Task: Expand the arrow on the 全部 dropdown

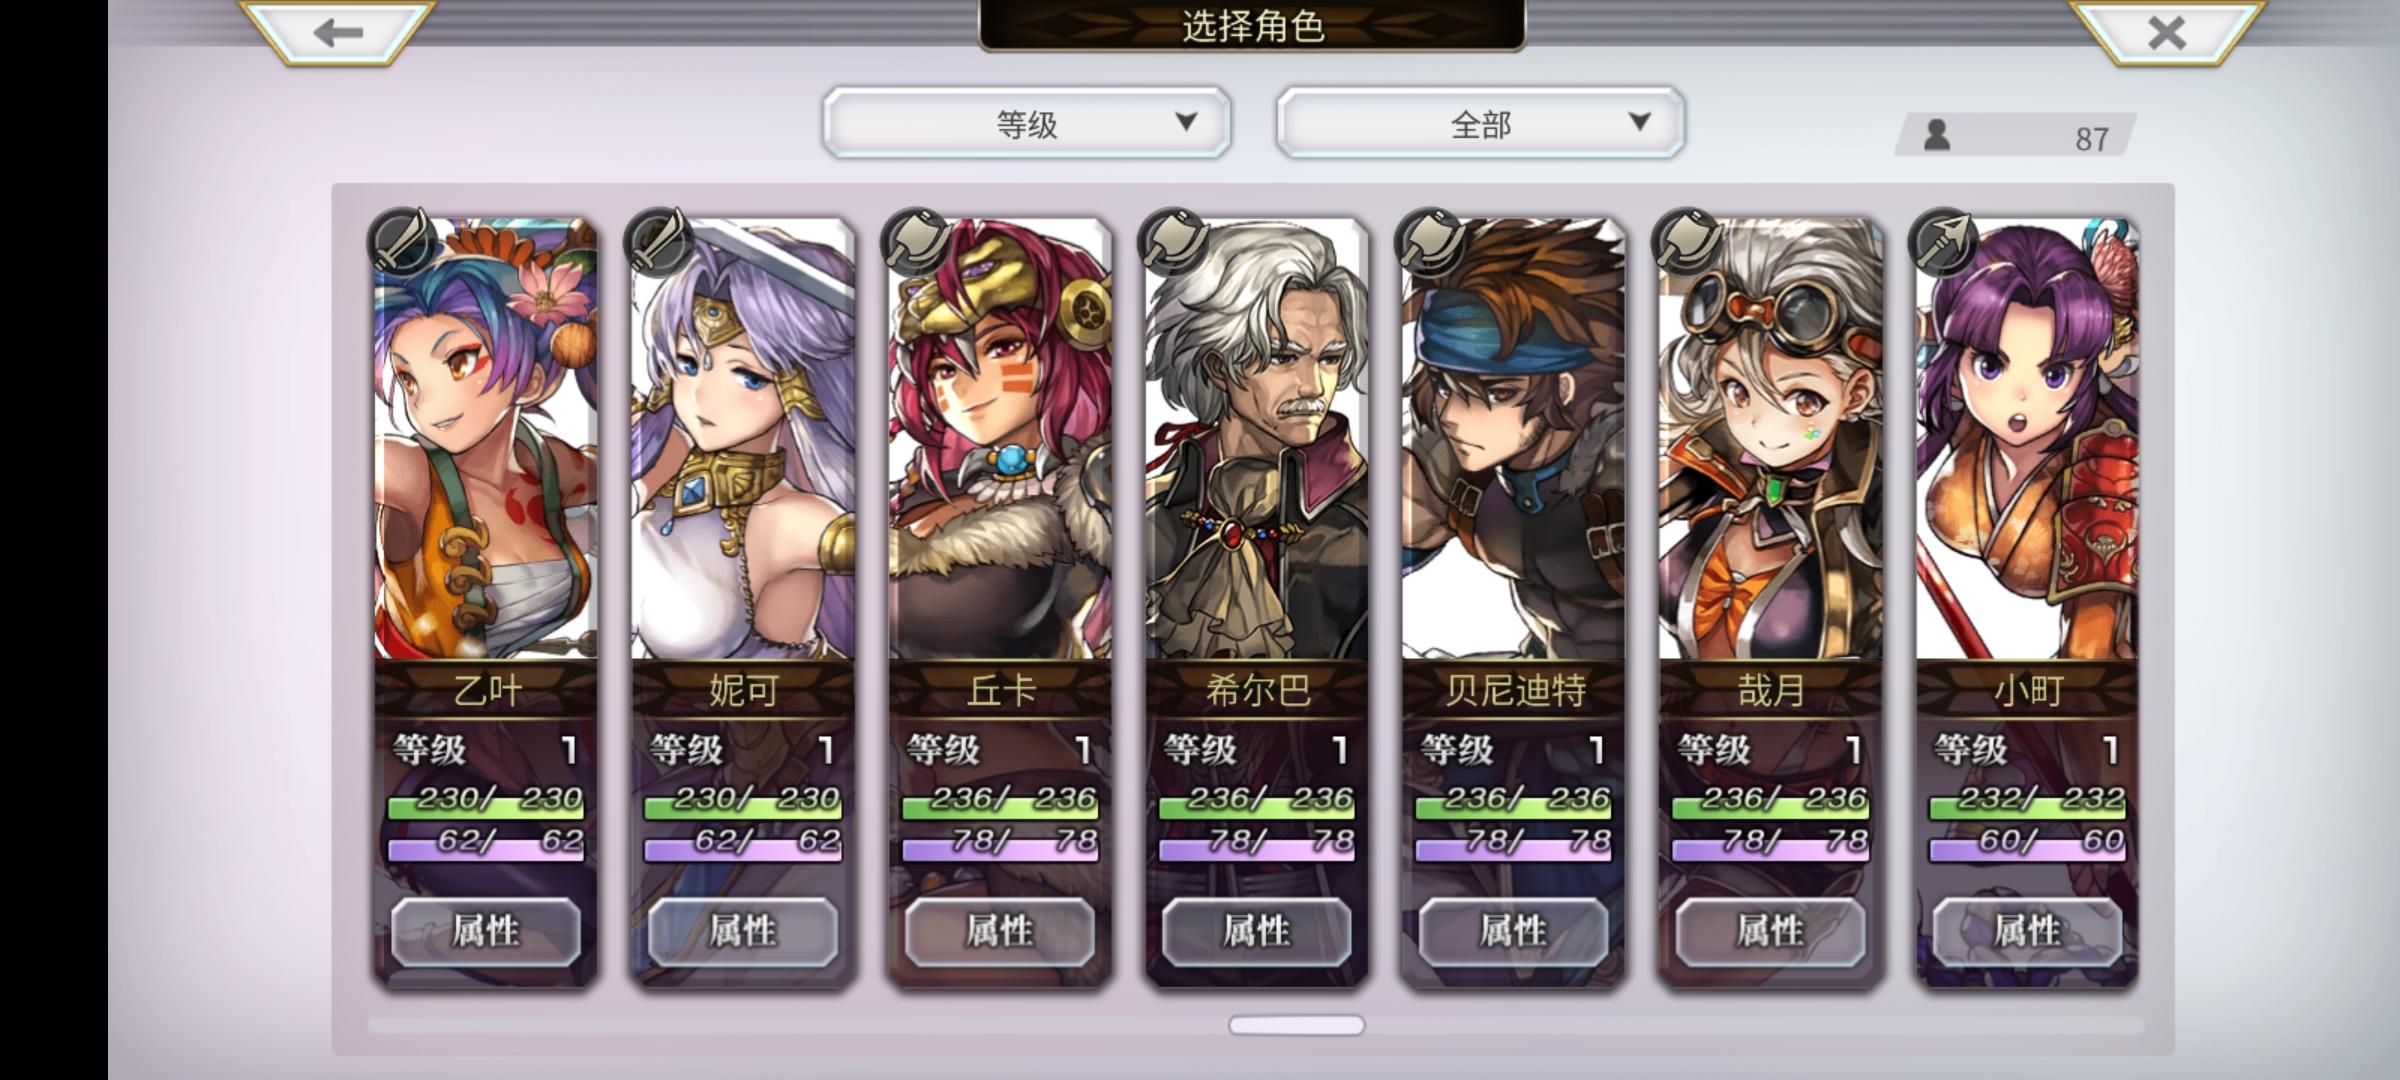Action: point(1639,122)
